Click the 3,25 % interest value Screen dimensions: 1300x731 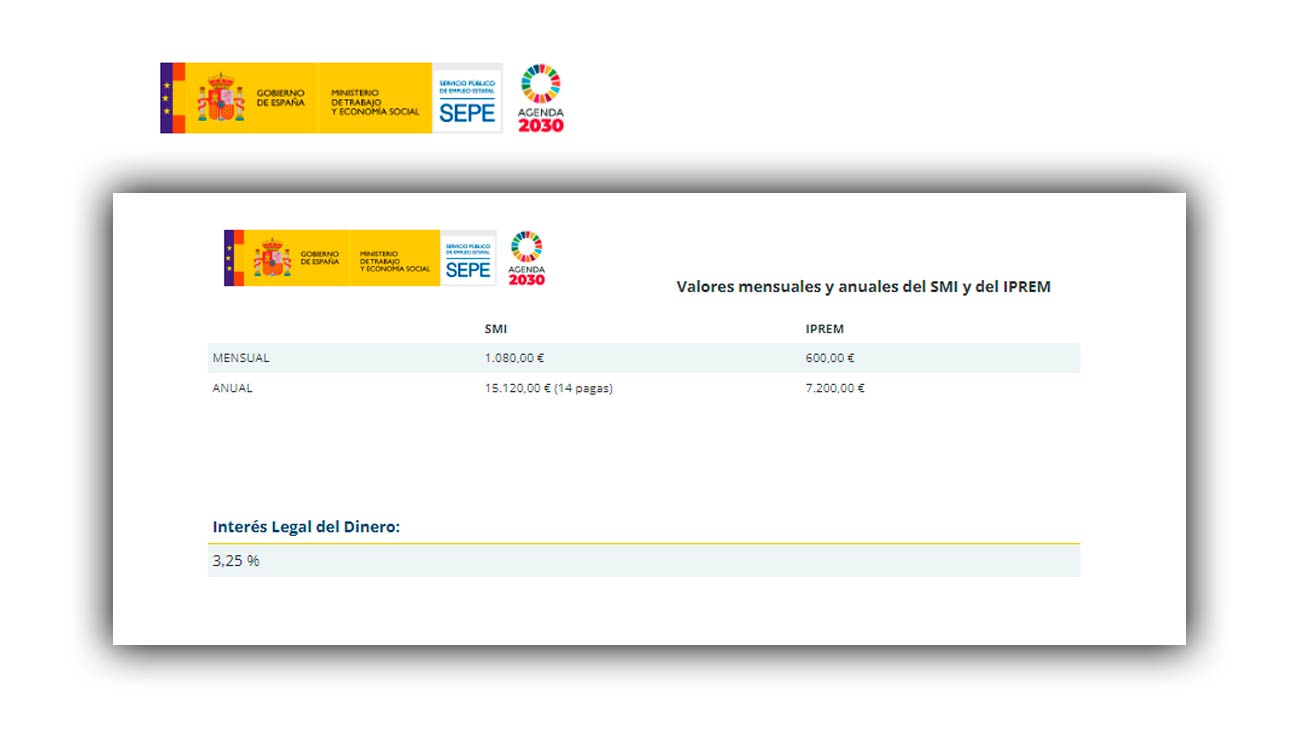click(x=236, y=561)
